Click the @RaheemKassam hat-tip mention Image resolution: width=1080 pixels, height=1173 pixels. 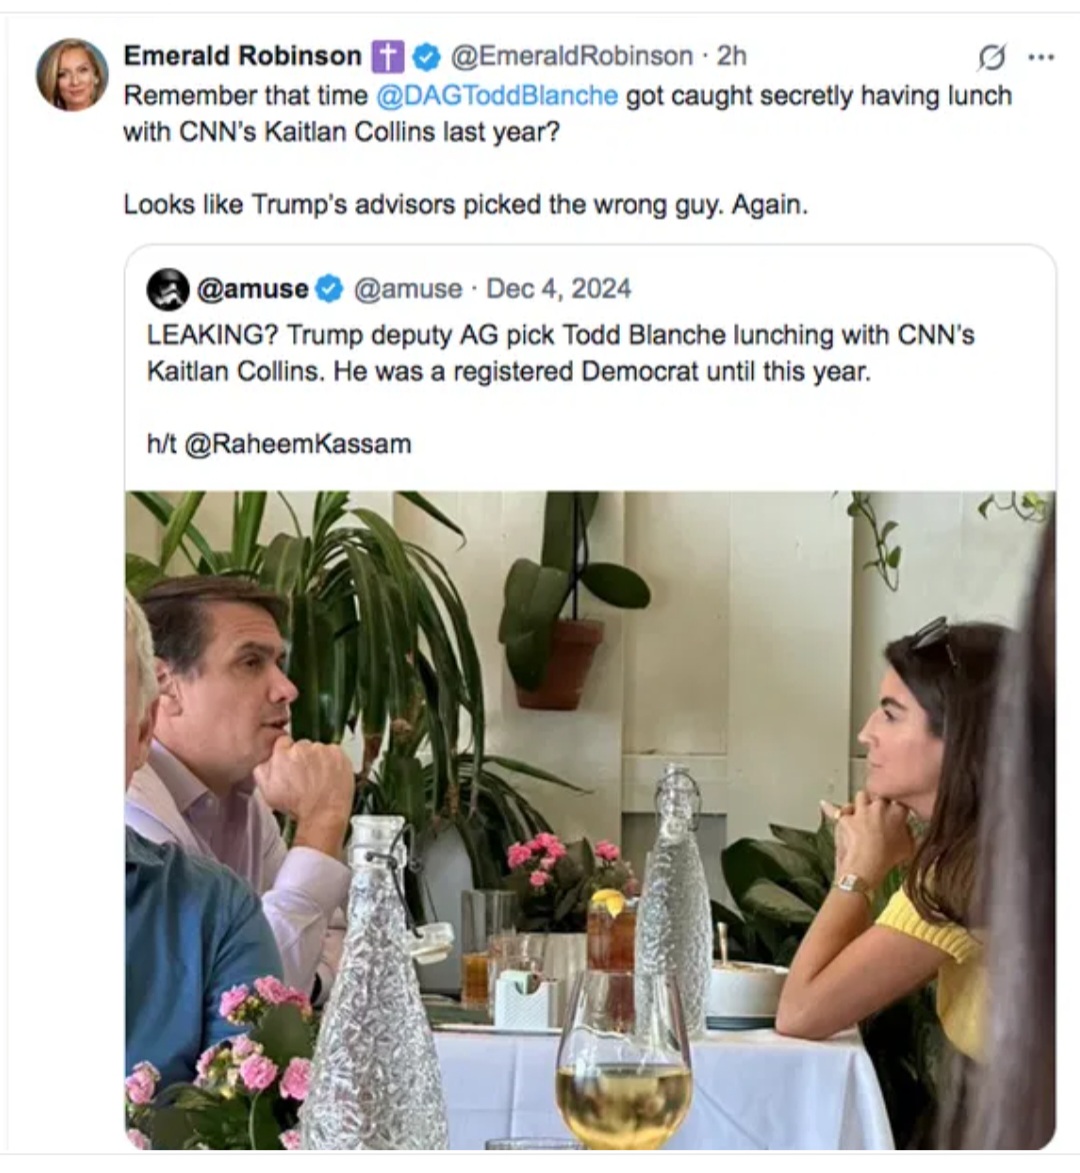tap(298, 444)
